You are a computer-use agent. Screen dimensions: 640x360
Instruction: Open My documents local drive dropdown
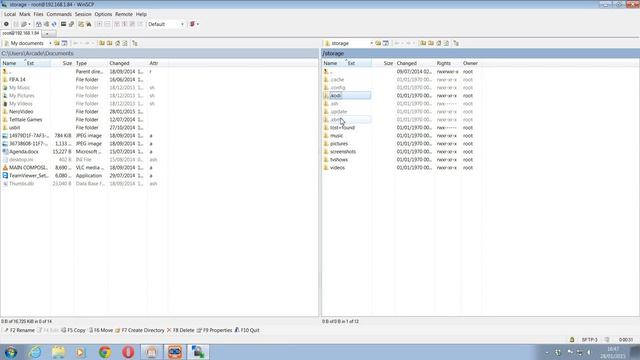tap(28, 43)
